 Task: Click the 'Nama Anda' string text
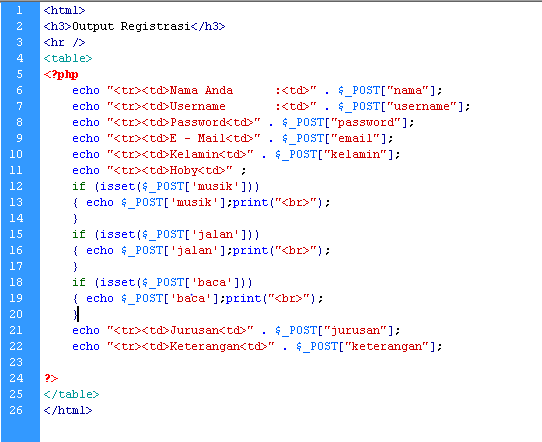(201, 91)
